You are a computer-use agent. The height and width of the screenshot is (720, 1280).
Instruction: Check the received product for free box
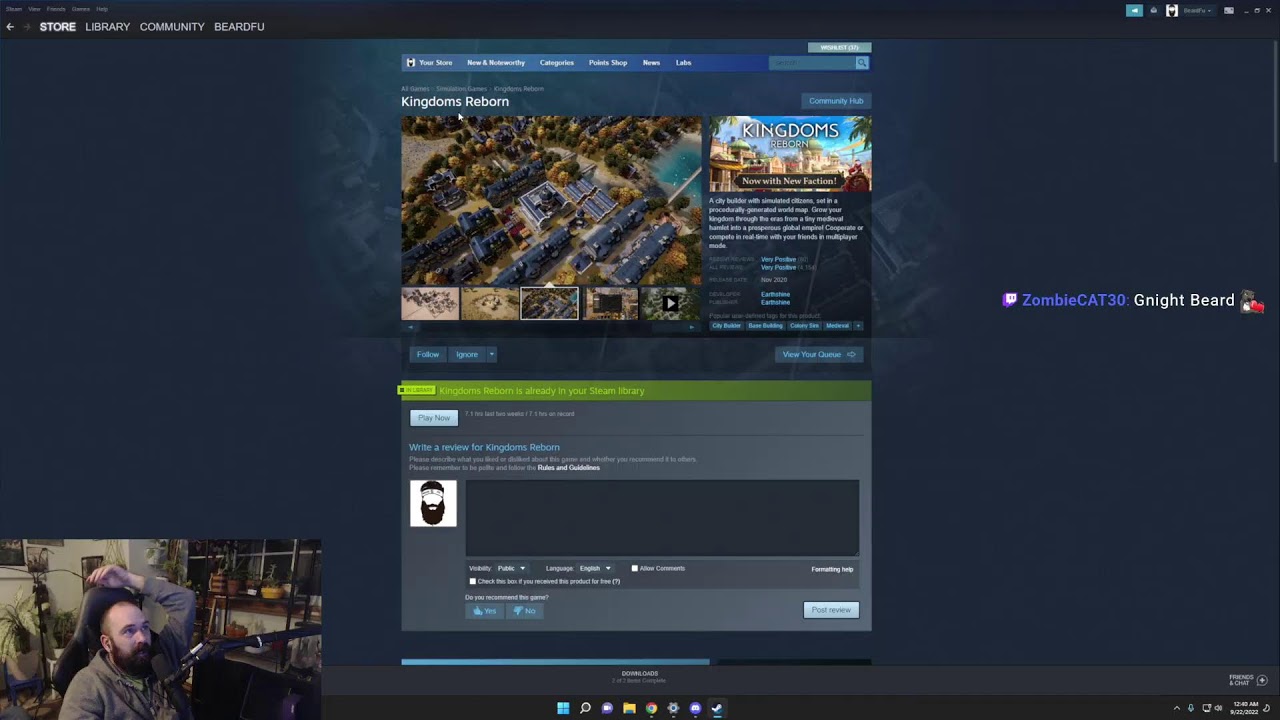tap(473, 581)
